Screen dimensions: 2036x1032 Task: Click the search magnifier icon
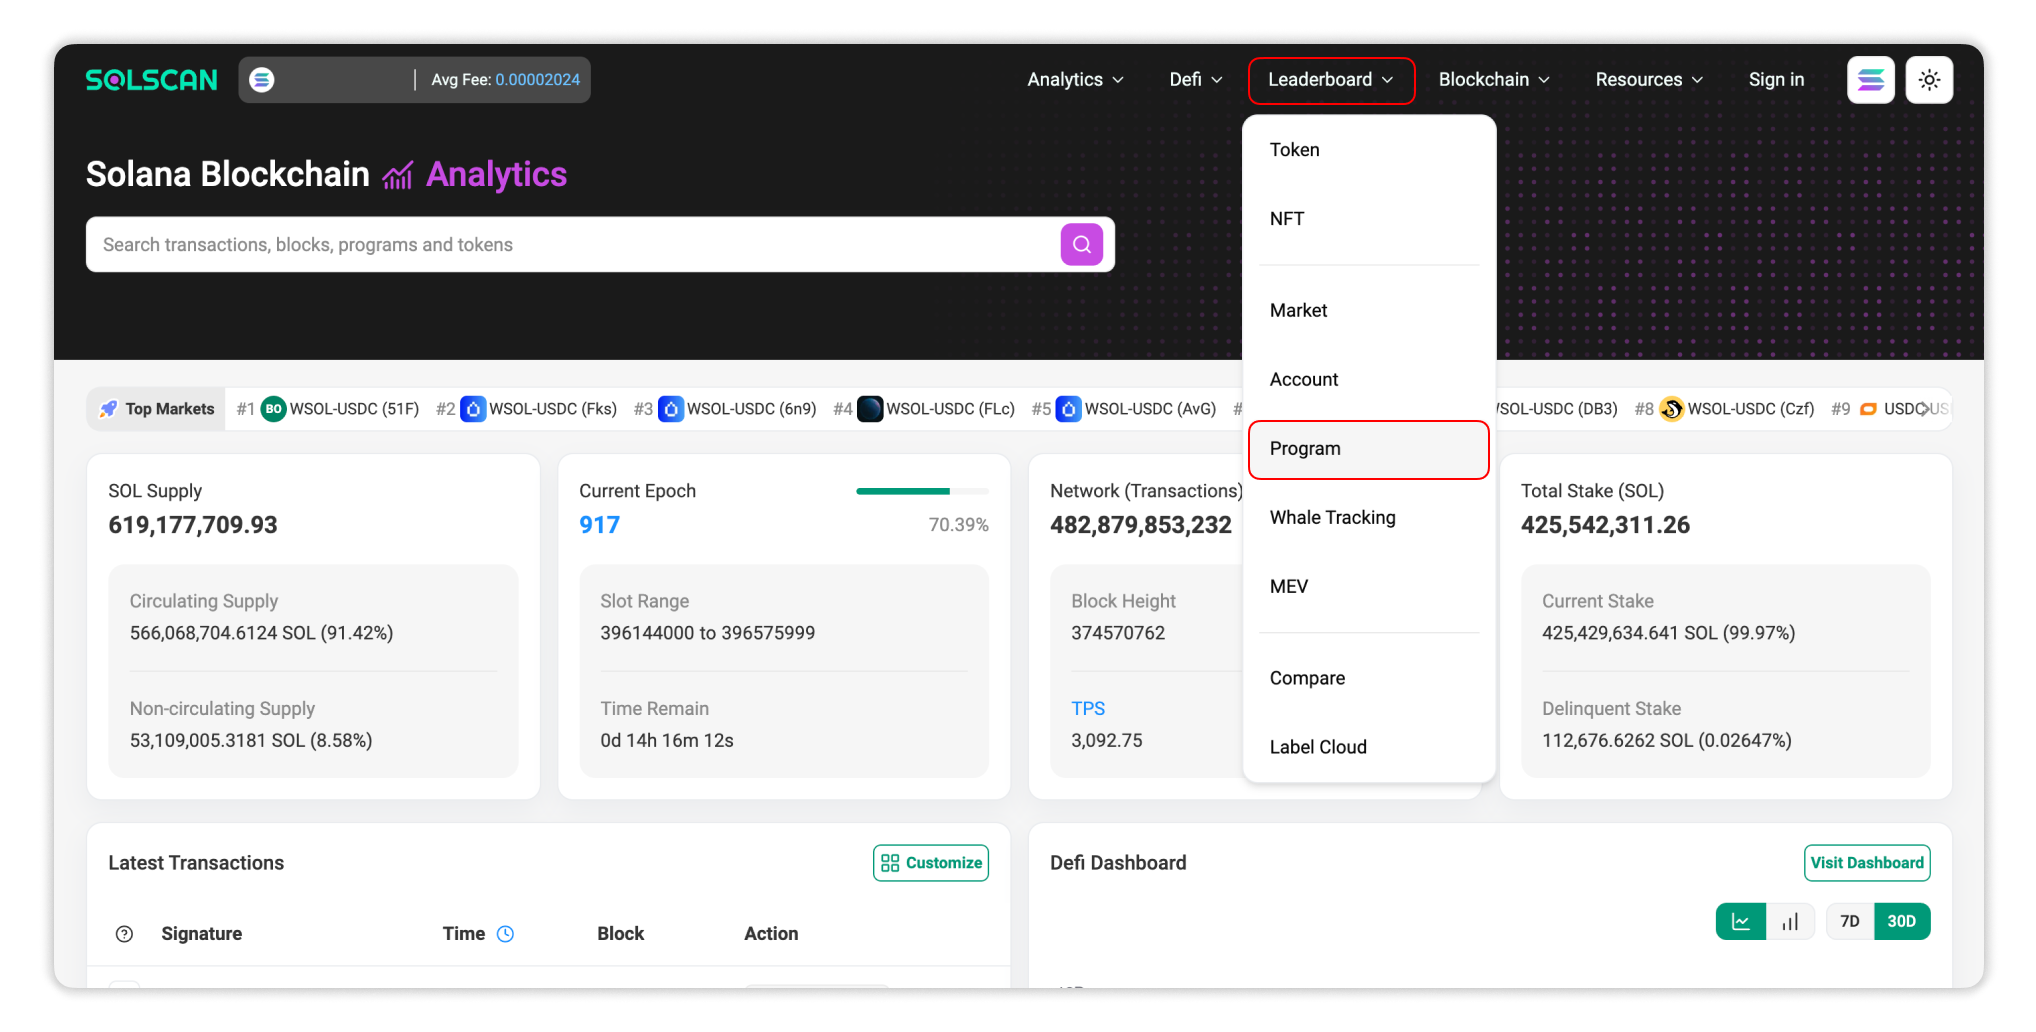[x=1081, y=244]
